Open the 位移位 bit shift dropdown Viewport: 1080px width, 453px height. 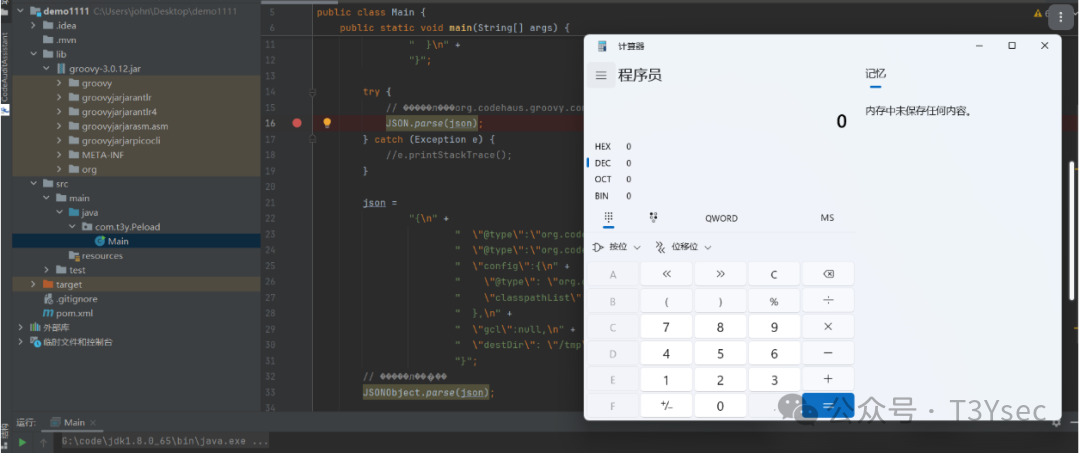[683, 246]
